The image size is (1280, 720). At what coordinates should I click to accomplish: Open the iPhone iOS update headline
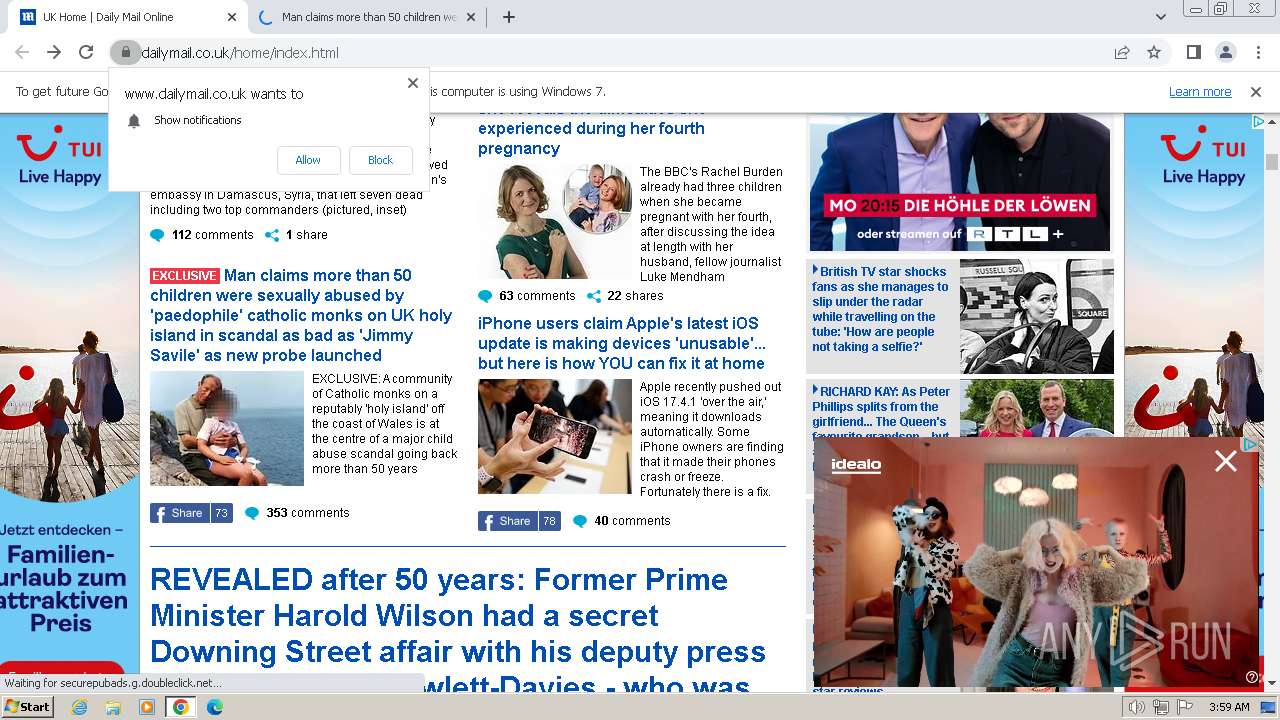(x=622, y=343)
